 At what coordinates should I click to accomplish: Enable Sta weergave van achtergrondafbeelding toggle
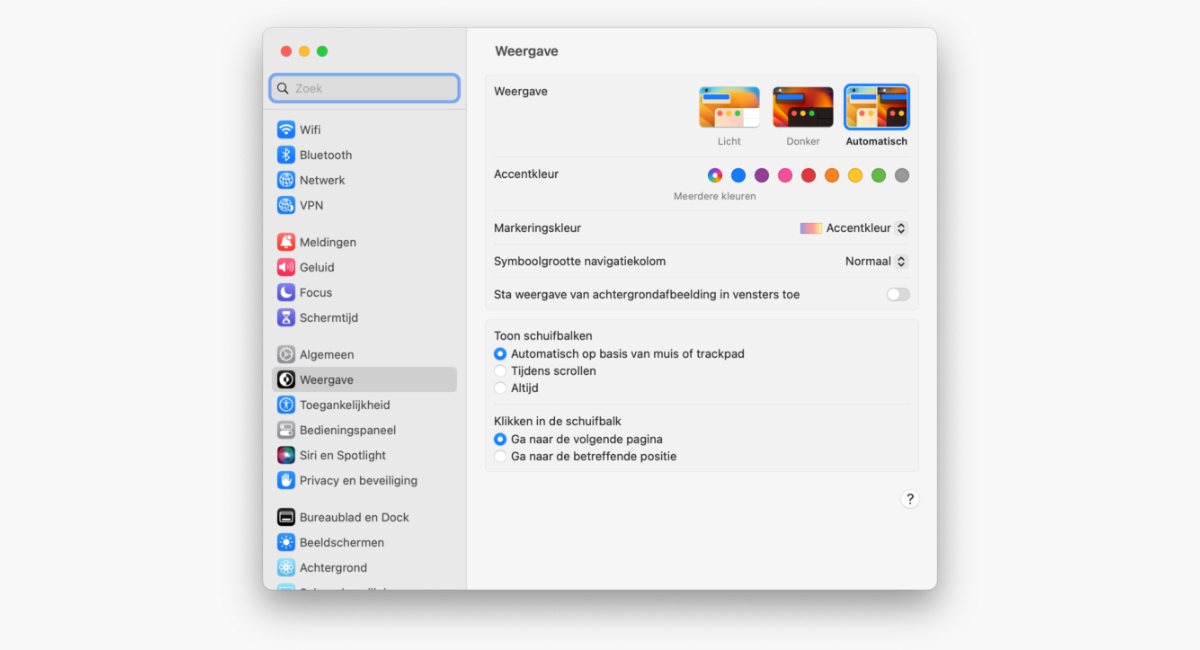tap(897, 294)
